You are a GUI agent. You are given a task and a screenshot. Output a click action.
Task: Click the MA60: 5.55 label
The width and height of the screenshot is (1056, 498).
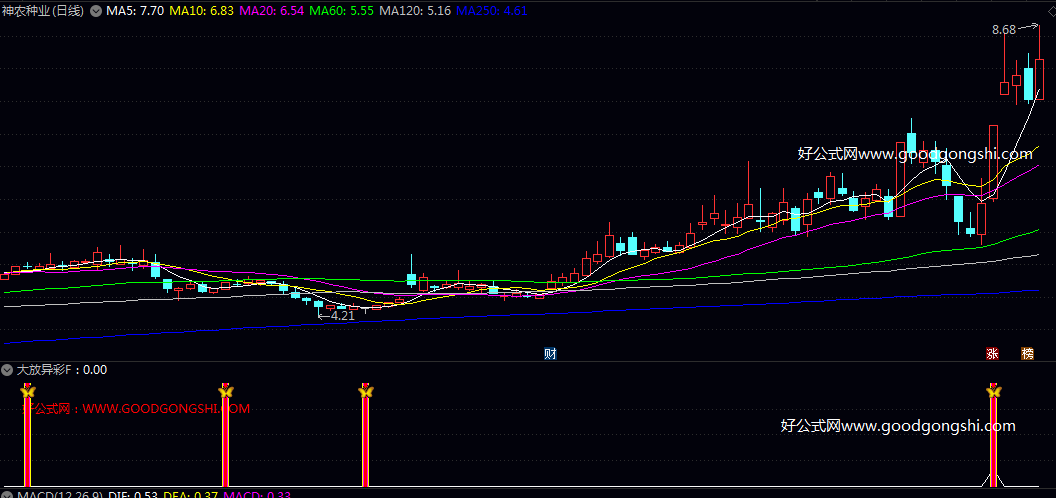tap(341, 11)
